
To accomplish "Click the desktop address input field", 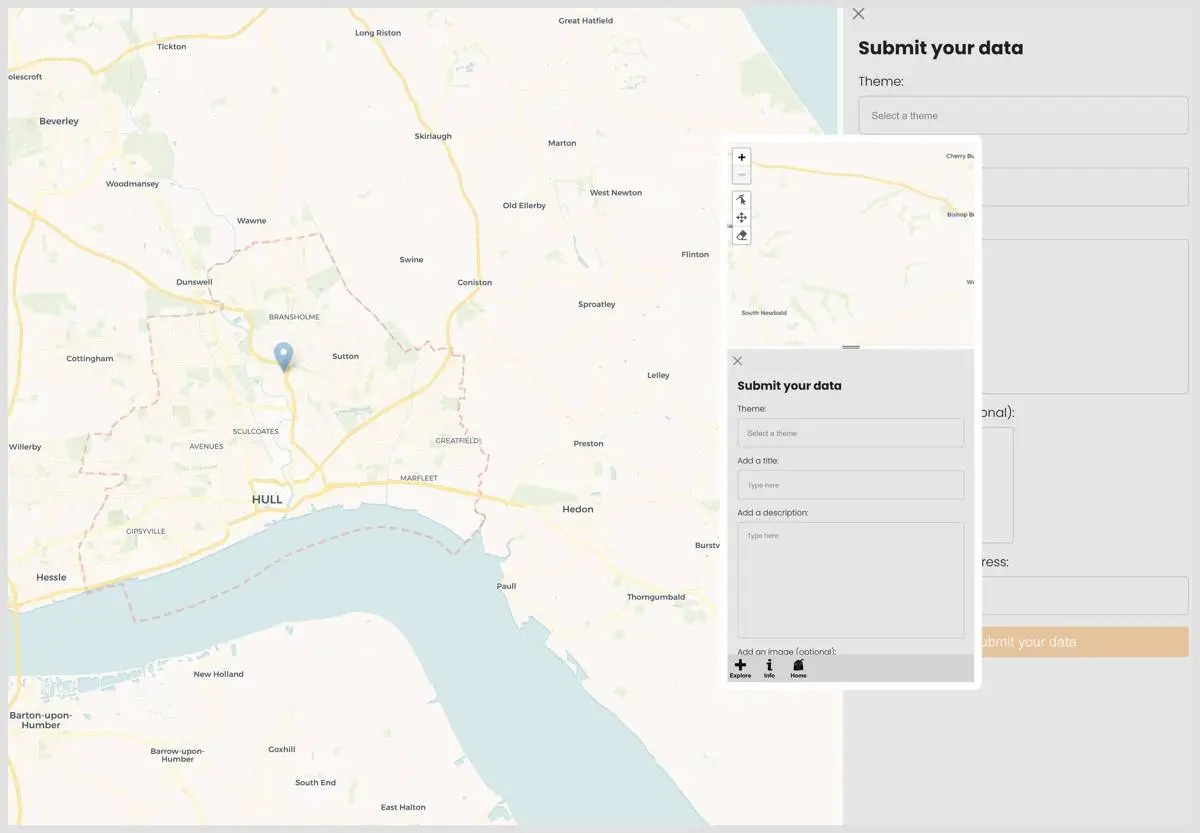I will [x=1085, y=595].
